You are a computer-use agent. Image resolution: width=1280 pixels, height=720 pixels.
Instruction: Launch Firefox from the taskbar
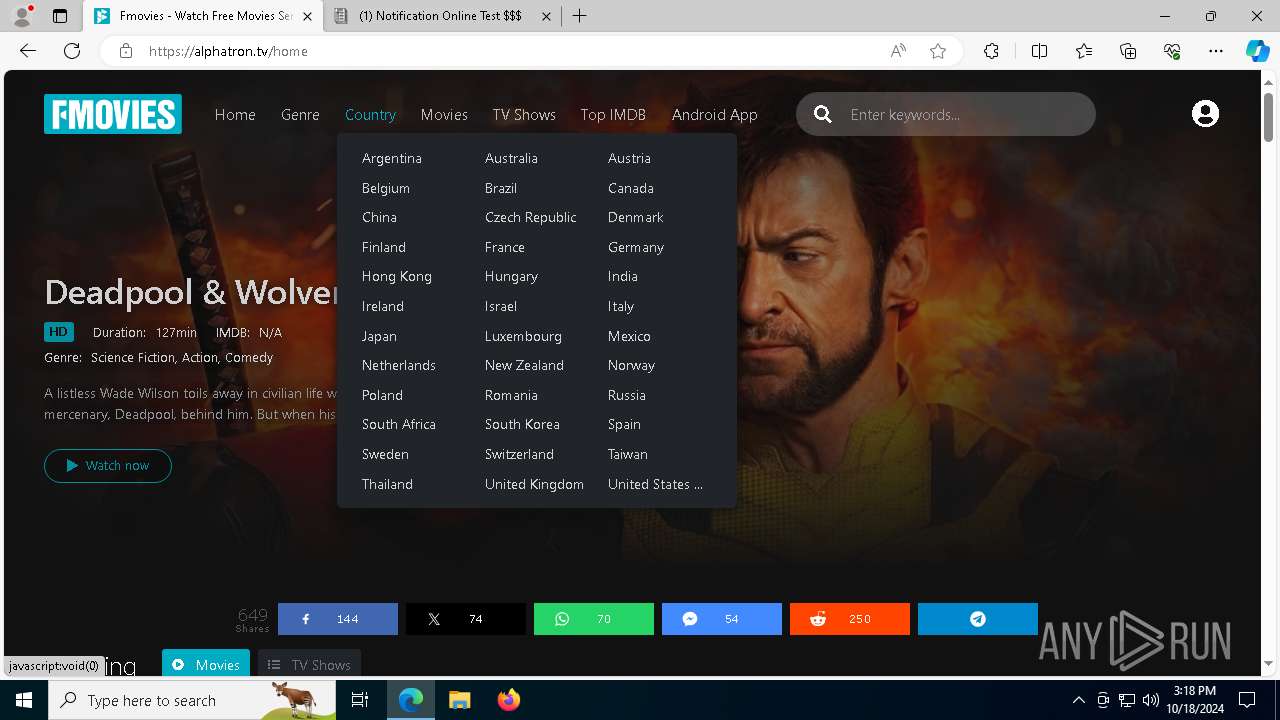tap(509, 700)
